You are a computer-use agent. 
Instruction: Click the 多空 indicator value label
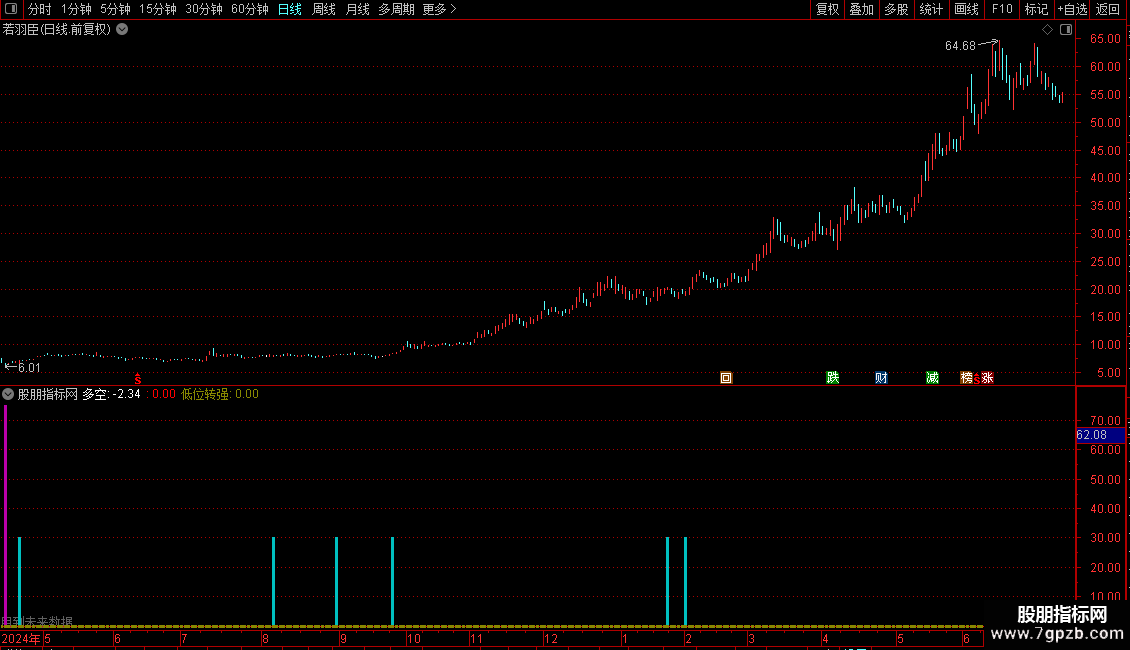111,394
